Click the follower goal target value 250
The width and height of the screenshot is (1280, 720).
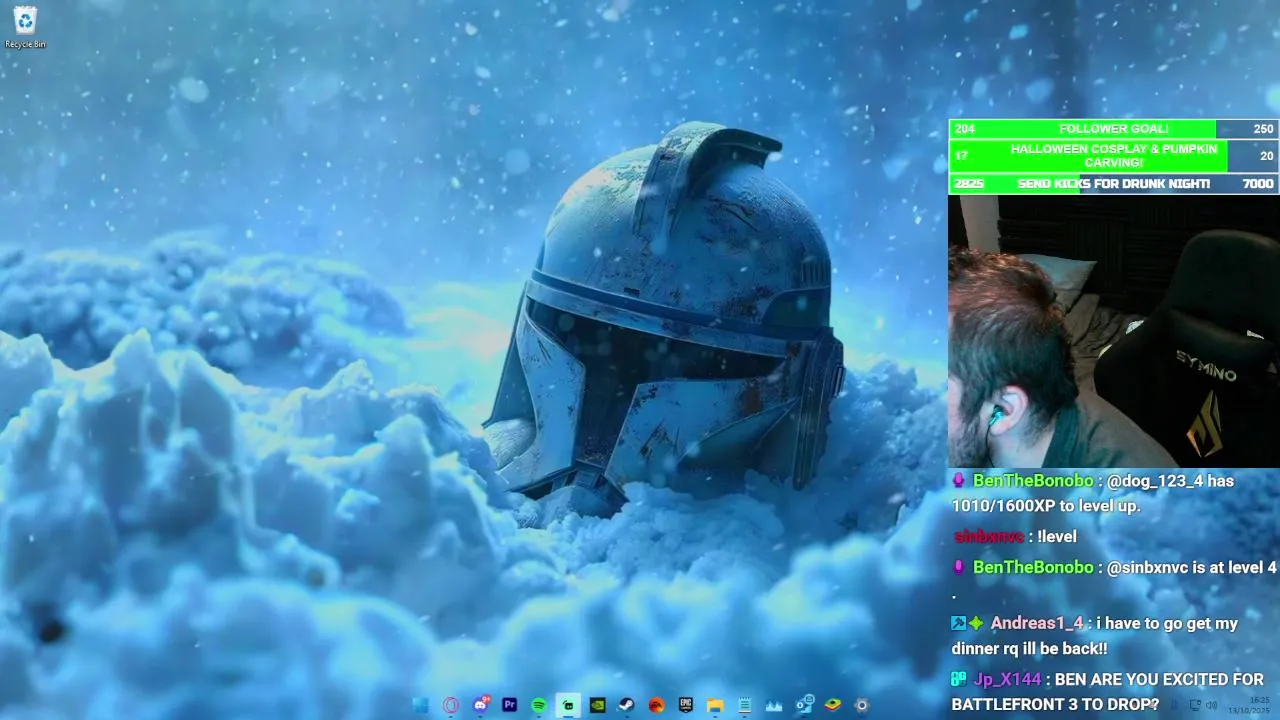(1263, 129)
